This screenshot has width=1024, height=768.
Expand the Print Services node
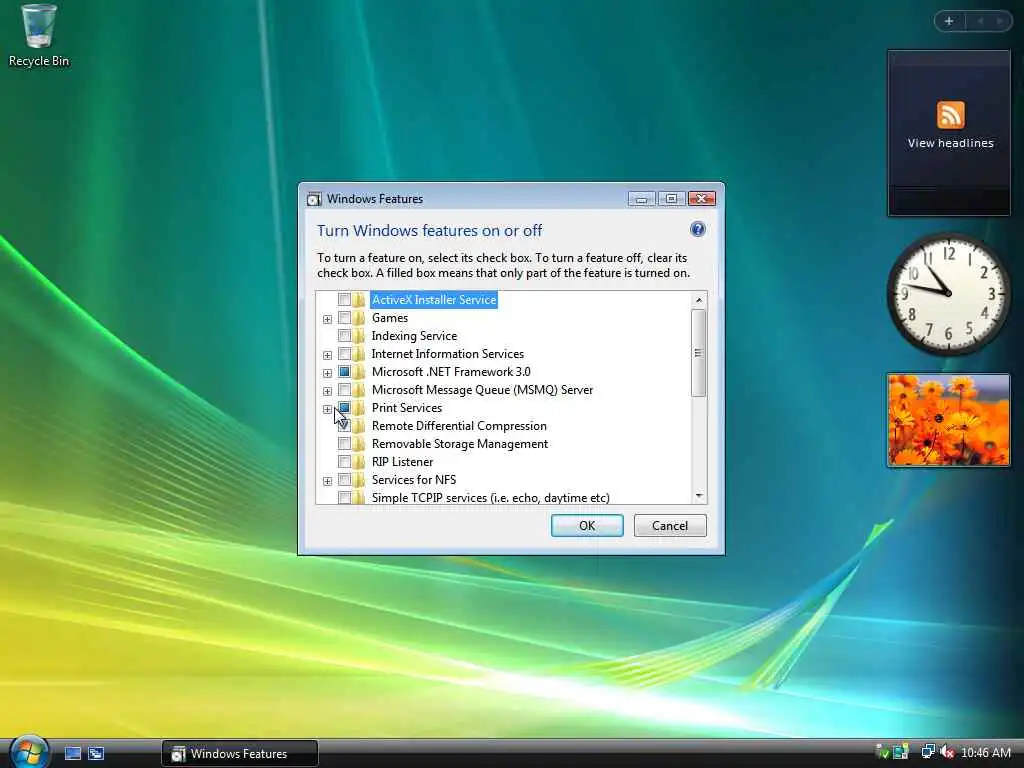tap(327, 409)
